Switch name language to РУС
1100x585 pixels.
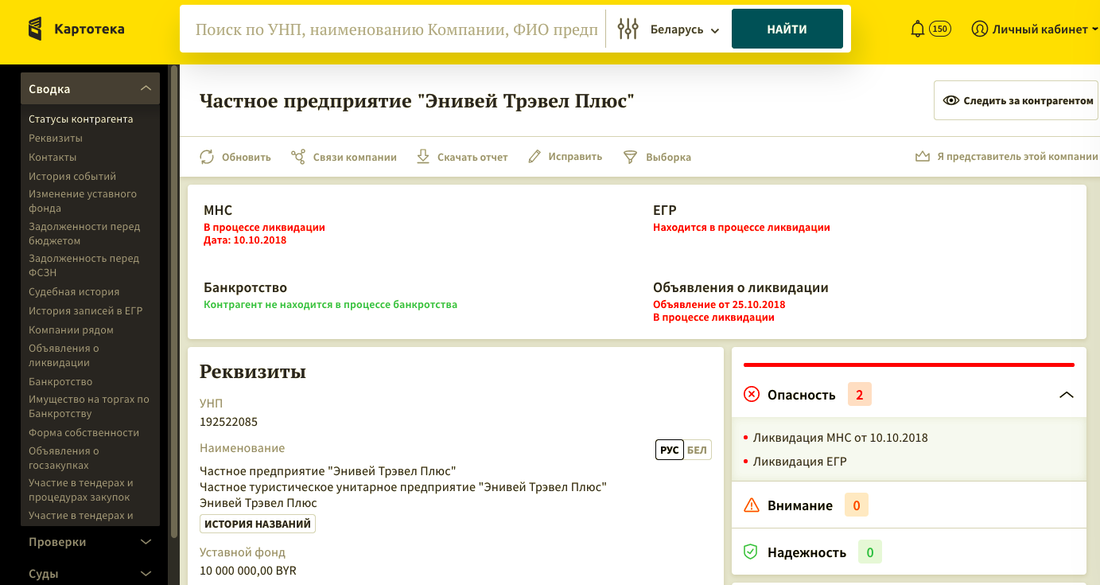coord(669,450)
